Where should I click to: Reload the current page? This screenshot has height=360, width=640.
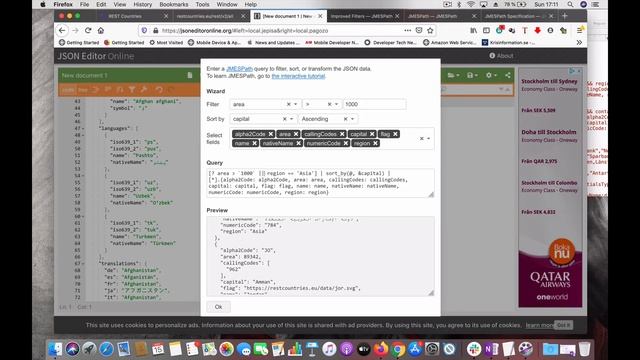(x=88, y=31)
